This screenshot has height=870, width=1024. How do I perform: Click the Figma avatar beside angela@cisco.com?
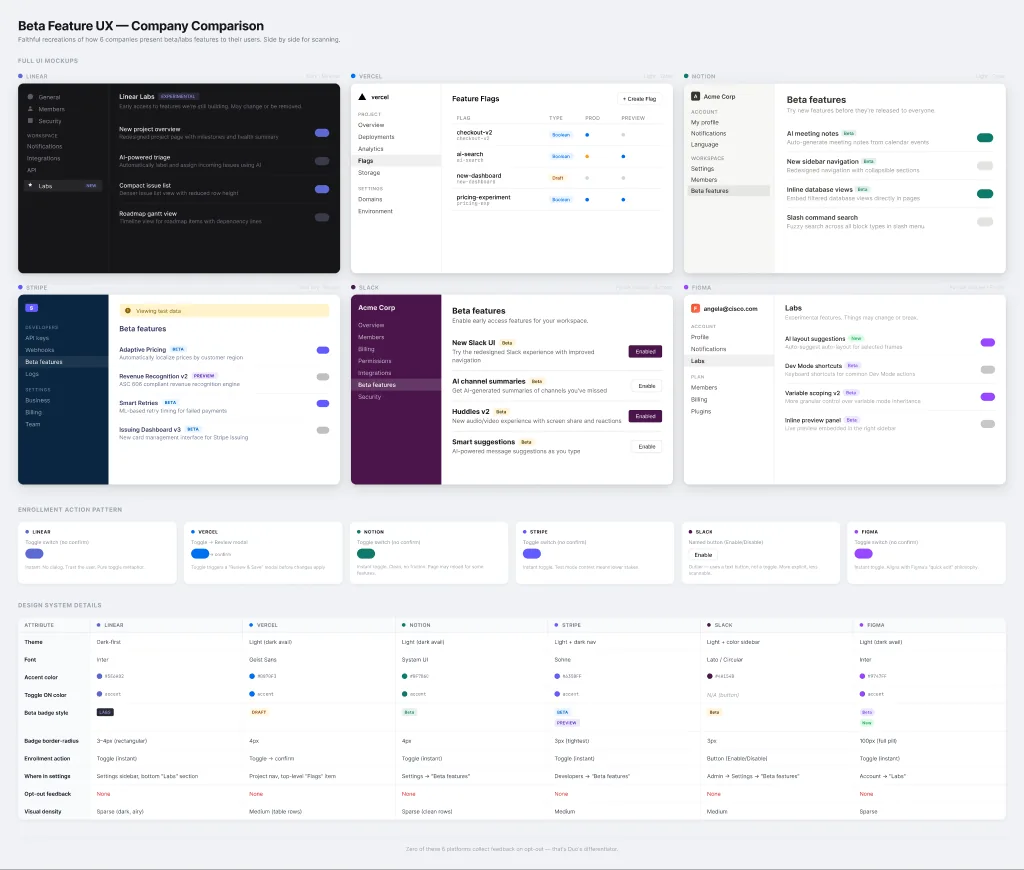pyautogui.click(x=696, y=308)
